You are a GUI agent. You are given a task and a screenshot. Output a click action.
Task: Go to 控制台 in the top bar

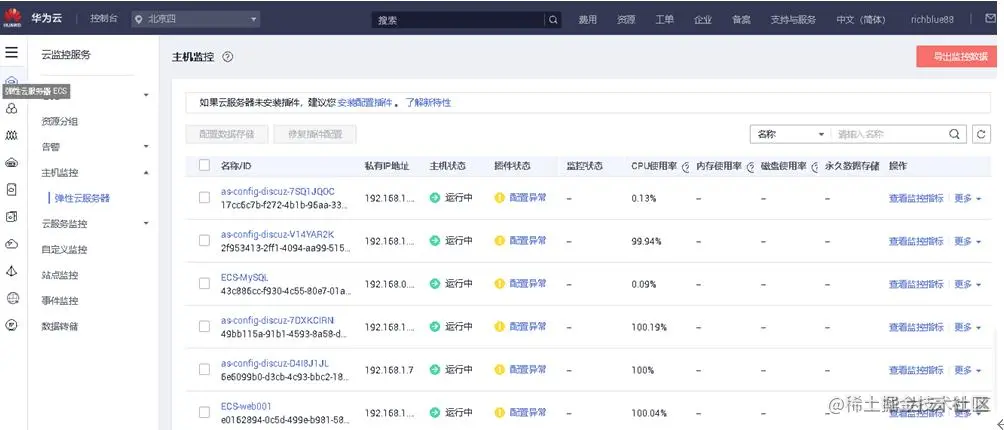pos(103,19)
